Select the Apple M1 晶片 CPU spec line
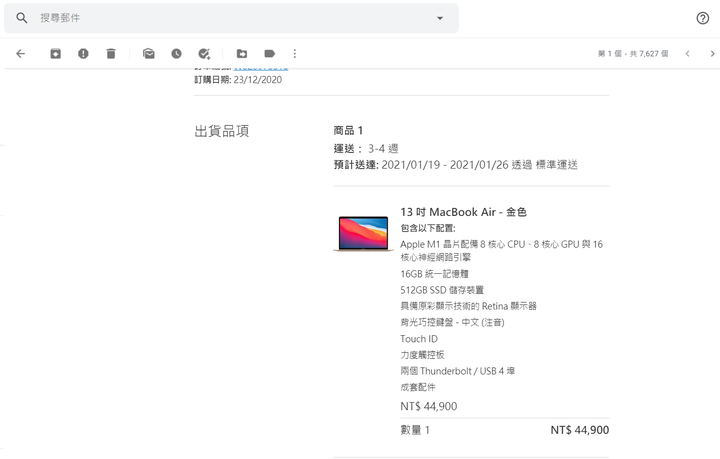The height and width of the screenshot is (459, 720). pos(501,251)
